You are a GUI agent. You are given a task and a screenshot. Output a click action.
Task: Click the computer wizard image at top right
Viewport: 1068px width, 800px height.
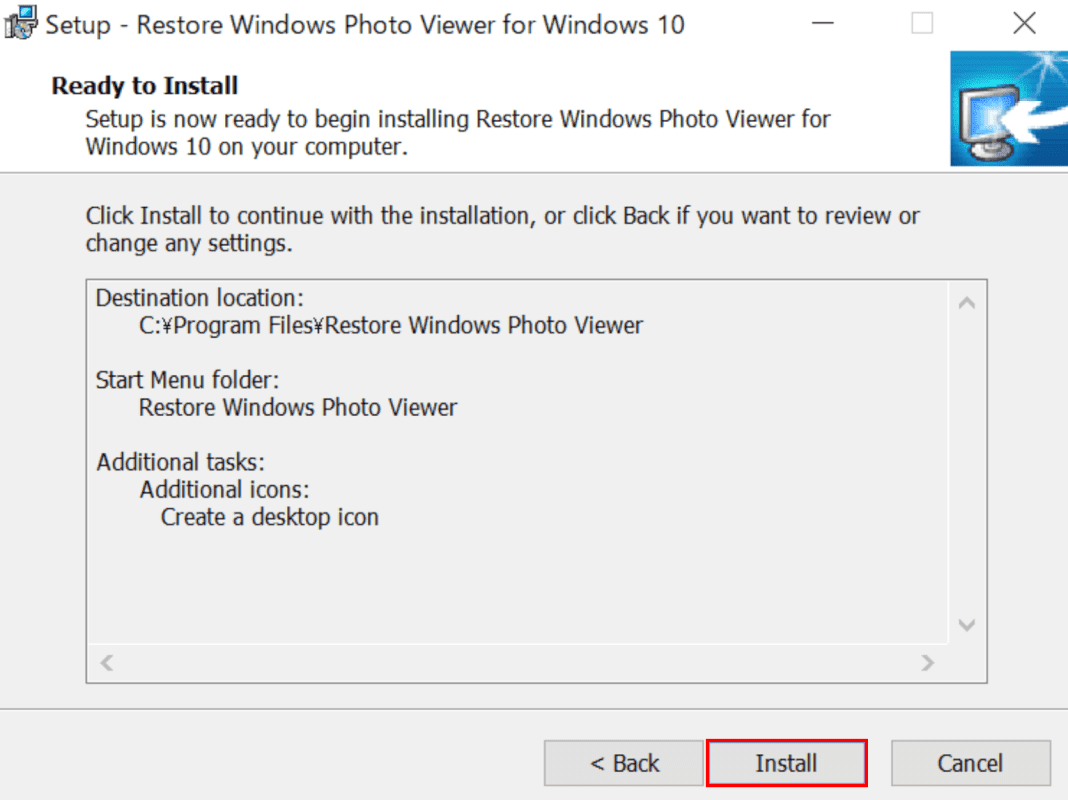[x=1009, y=108]
